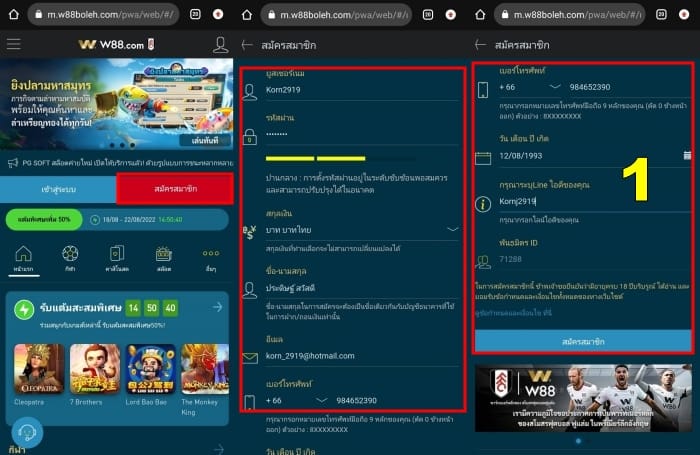The height and width of the screenshot is (455, 700).
Task: Open the 7 Brothers game thumbnail
Action: click(x=95, y=369)
